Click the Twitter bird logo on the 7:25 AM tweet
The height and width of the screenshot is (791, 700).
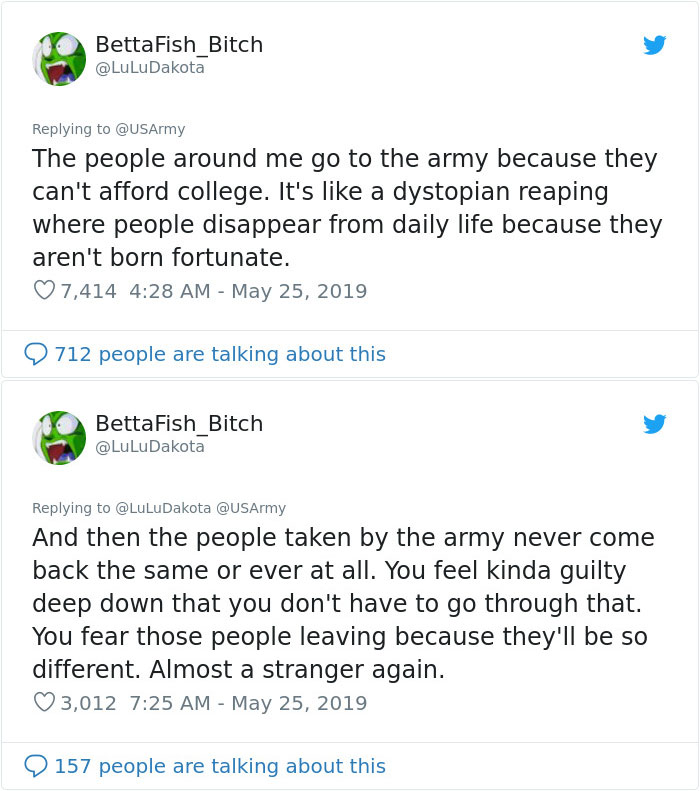click(654, 424)
